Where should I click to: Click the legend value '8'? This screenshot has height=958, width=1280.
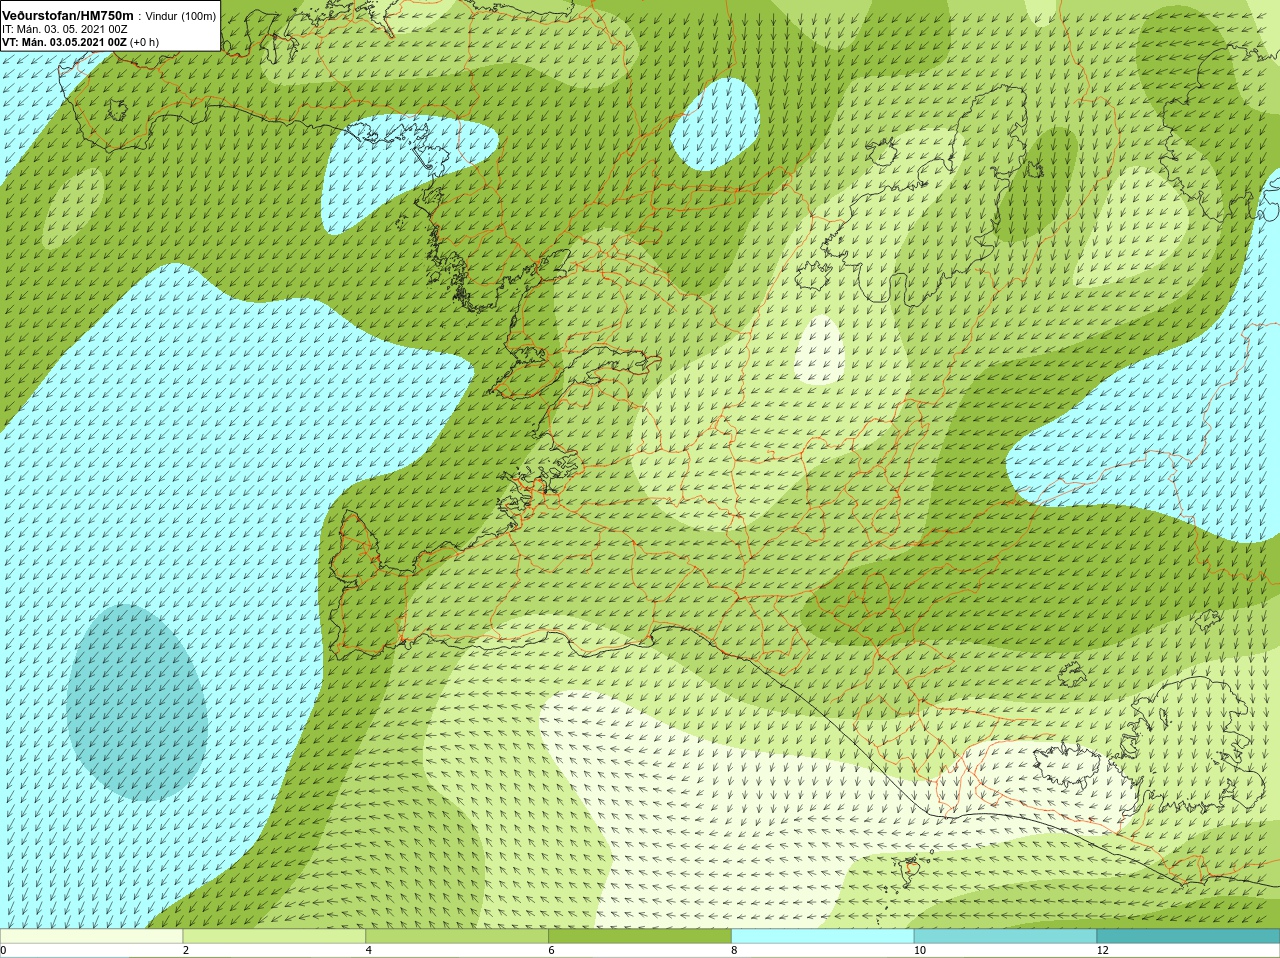pyautogui.click(x=735, y=950)
